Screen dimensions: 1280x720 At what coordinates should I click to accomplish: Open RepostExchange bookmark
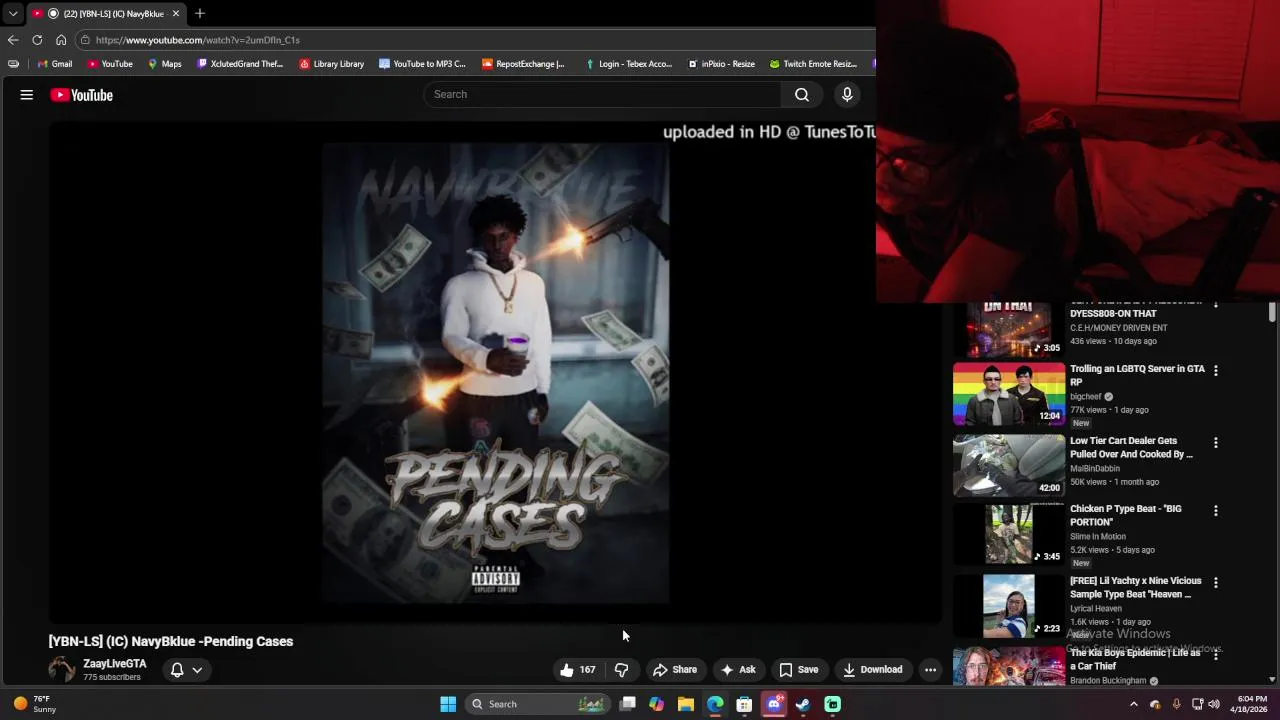(523, 64)
